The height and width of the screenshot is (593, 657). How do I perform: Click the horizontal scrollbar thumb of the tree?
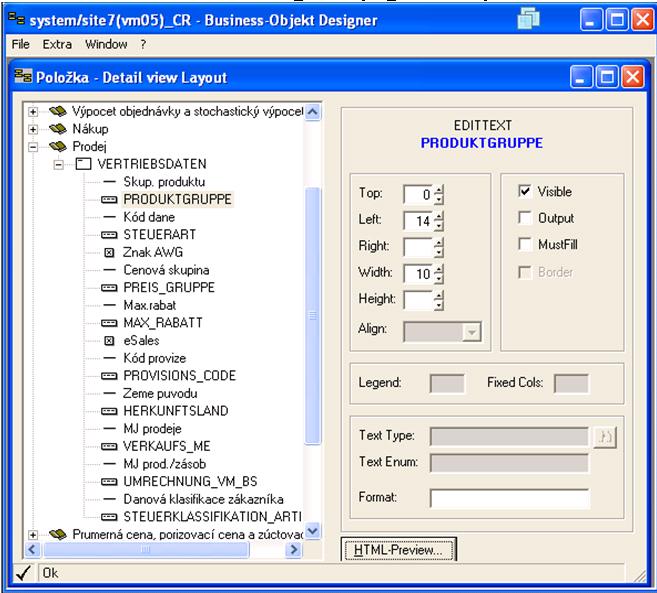pos(145,549)
